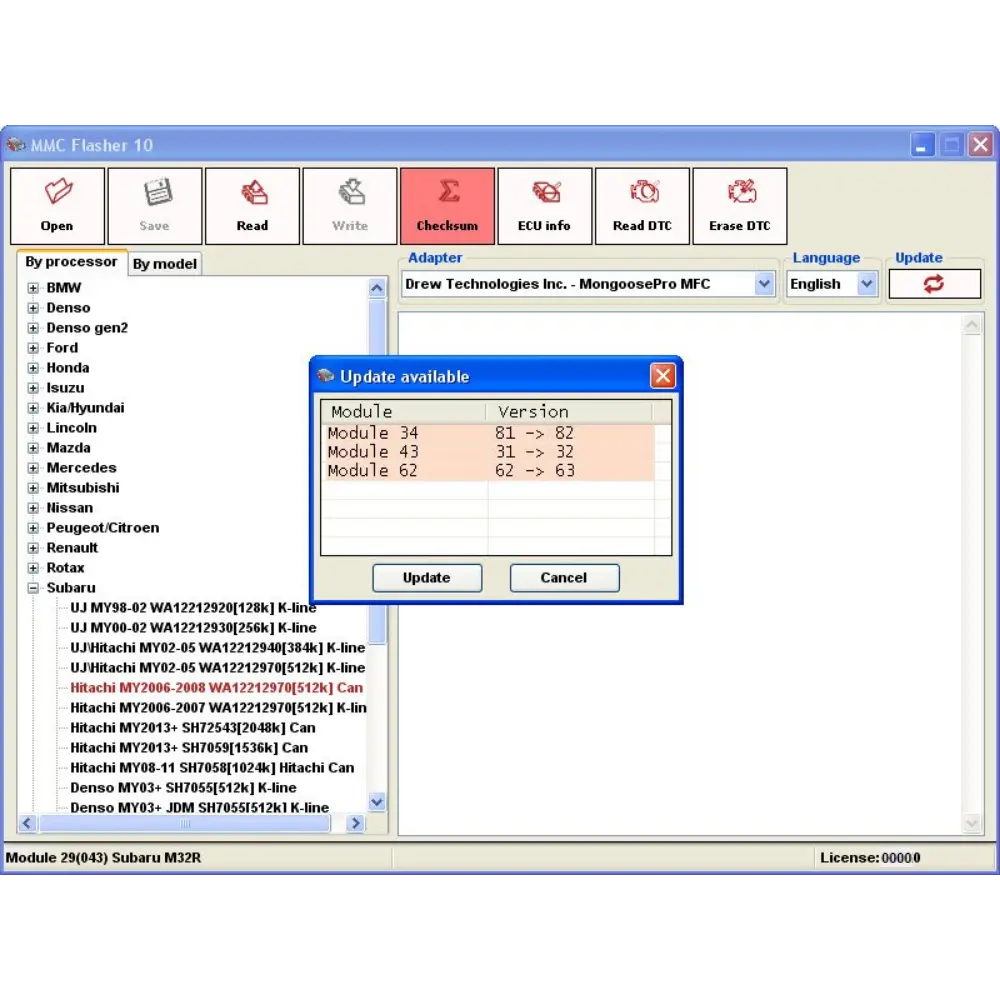Expand the Peugeot/Citroen tree node
The height and width of the screenshot is (1000, 1000).
pyautogui.click(x=33, y=528)
